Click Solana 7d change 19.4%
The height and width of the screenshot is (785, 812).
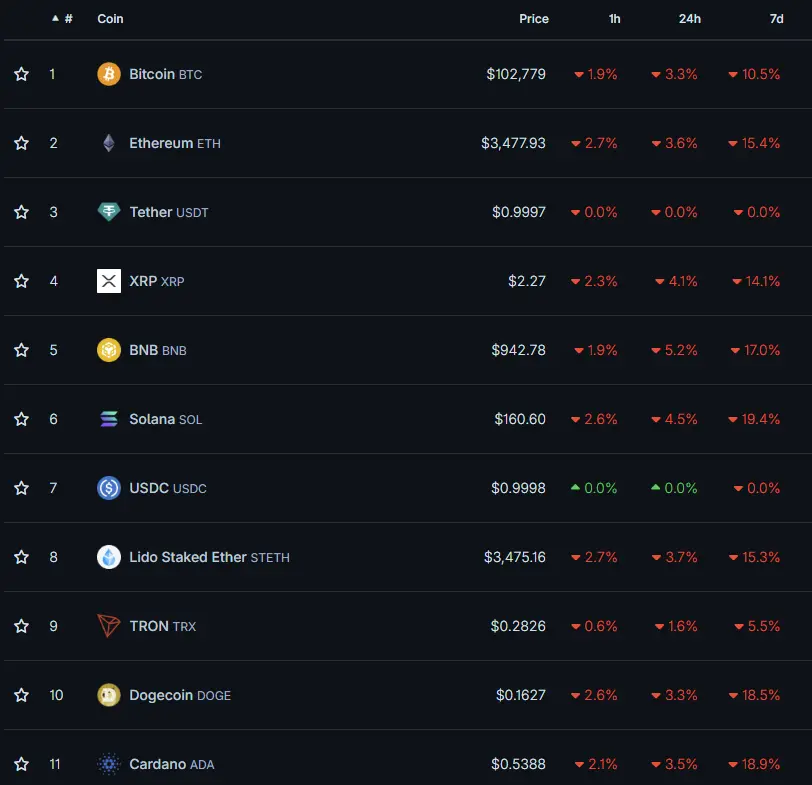coord(754,419)
